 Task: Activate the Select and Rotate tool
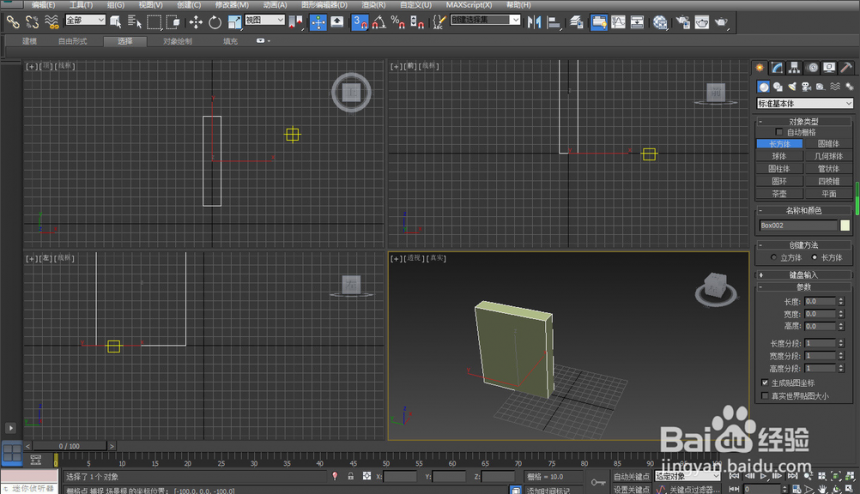(x=215, y=22)
